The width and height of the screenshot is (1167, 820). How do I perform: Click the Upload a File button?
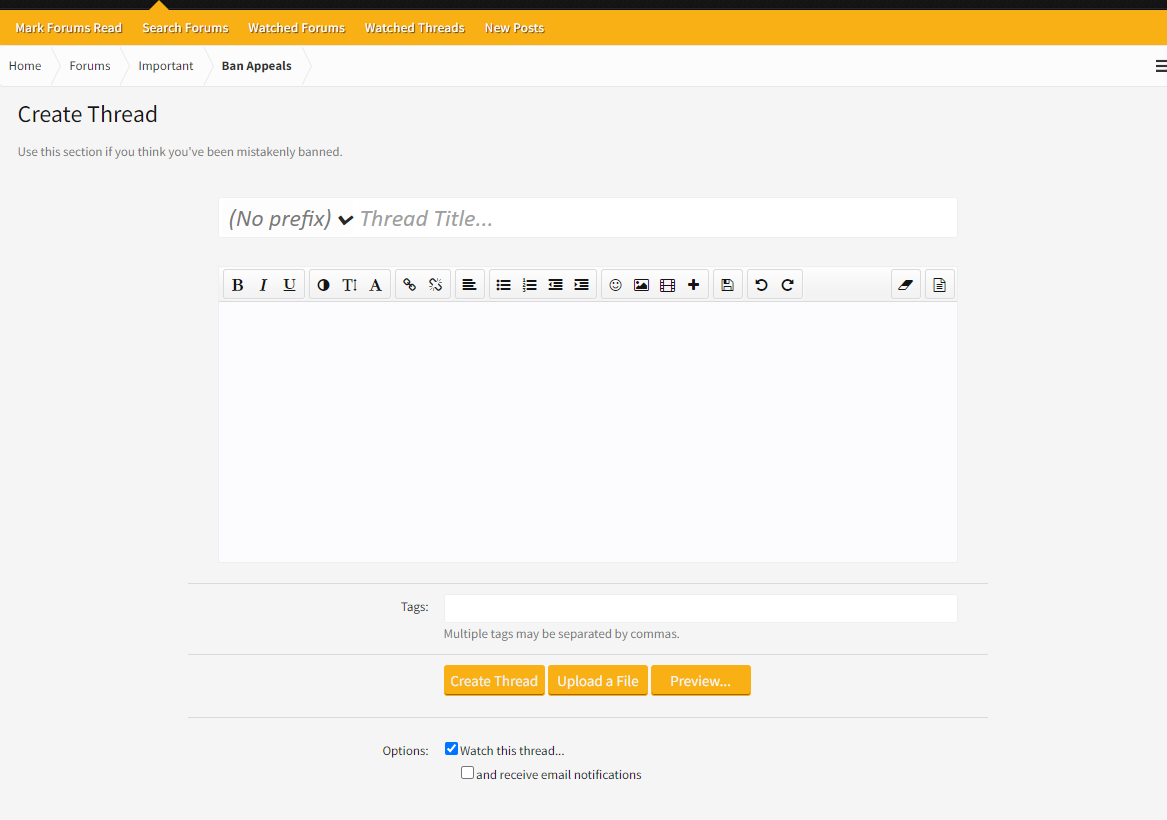click(598, 681)
